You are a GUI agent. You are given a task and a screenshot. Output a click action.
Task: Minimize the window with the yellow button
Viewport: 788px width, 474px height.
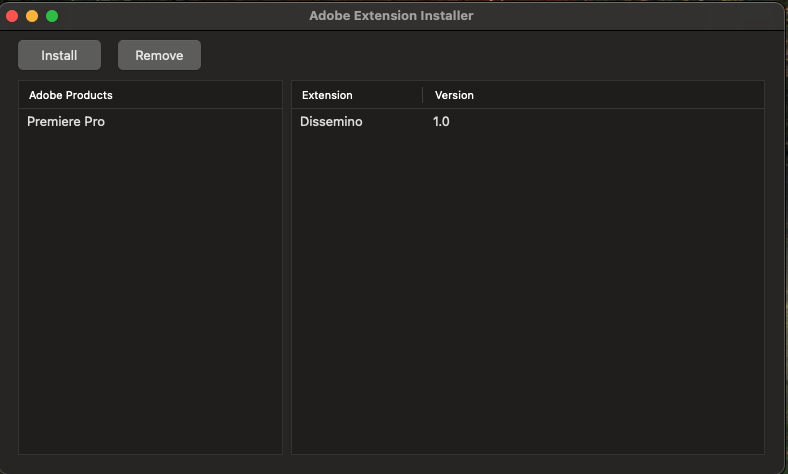click(x=32, y=16)
